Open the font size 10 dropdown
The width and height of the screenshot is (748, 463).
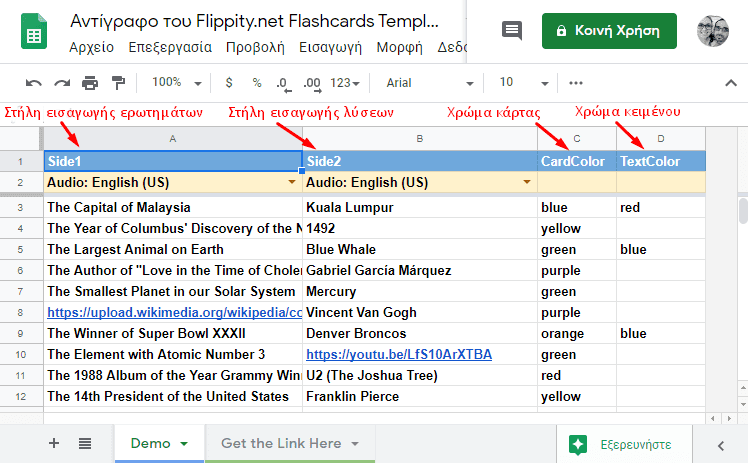pos(523,83)
